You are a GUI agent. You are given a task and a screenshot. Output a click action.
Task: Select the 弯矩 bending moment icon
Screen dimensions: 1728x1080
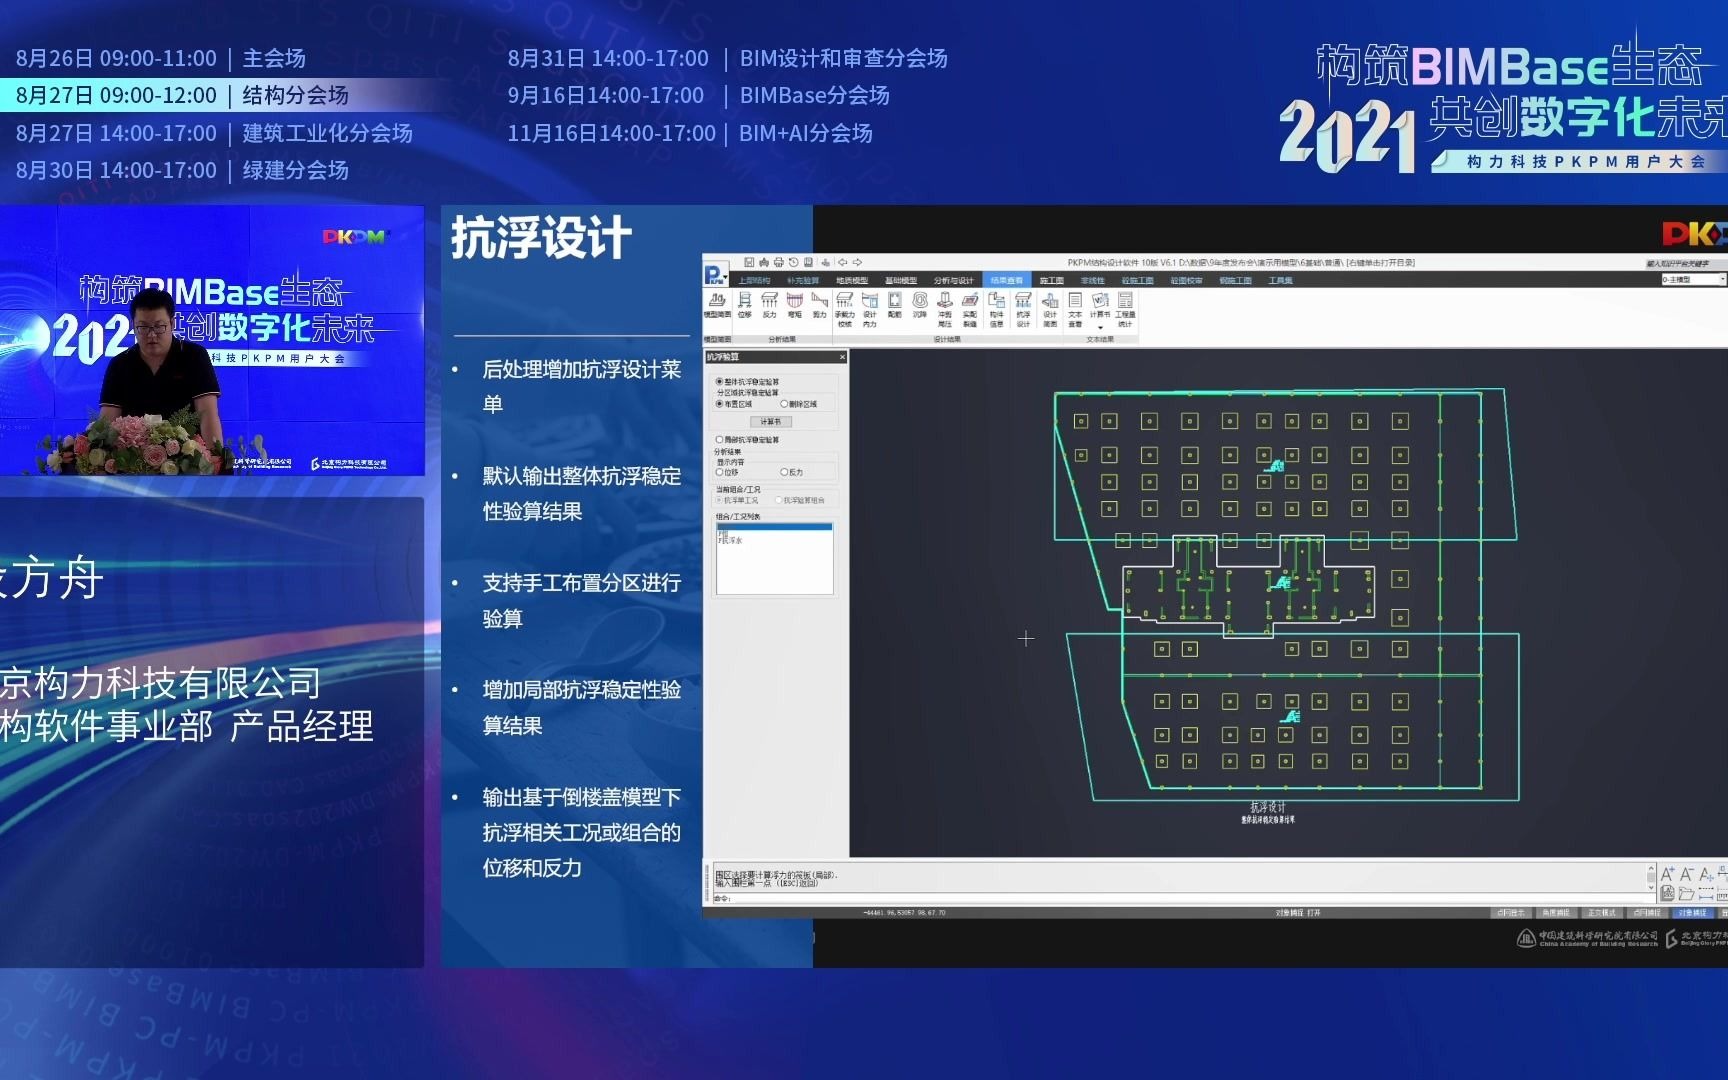tap(794, 307)
